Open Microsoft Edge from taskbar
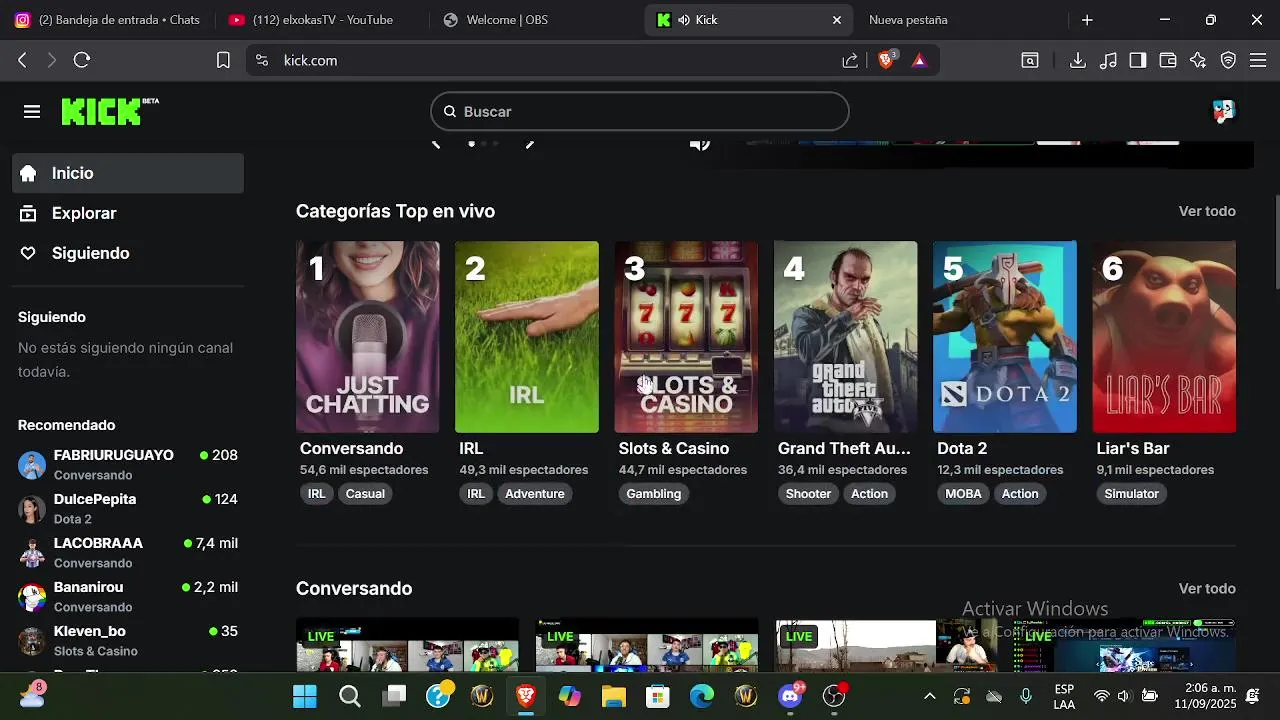The width and height of the screenshot is (1280, 720). pos(701,696)
